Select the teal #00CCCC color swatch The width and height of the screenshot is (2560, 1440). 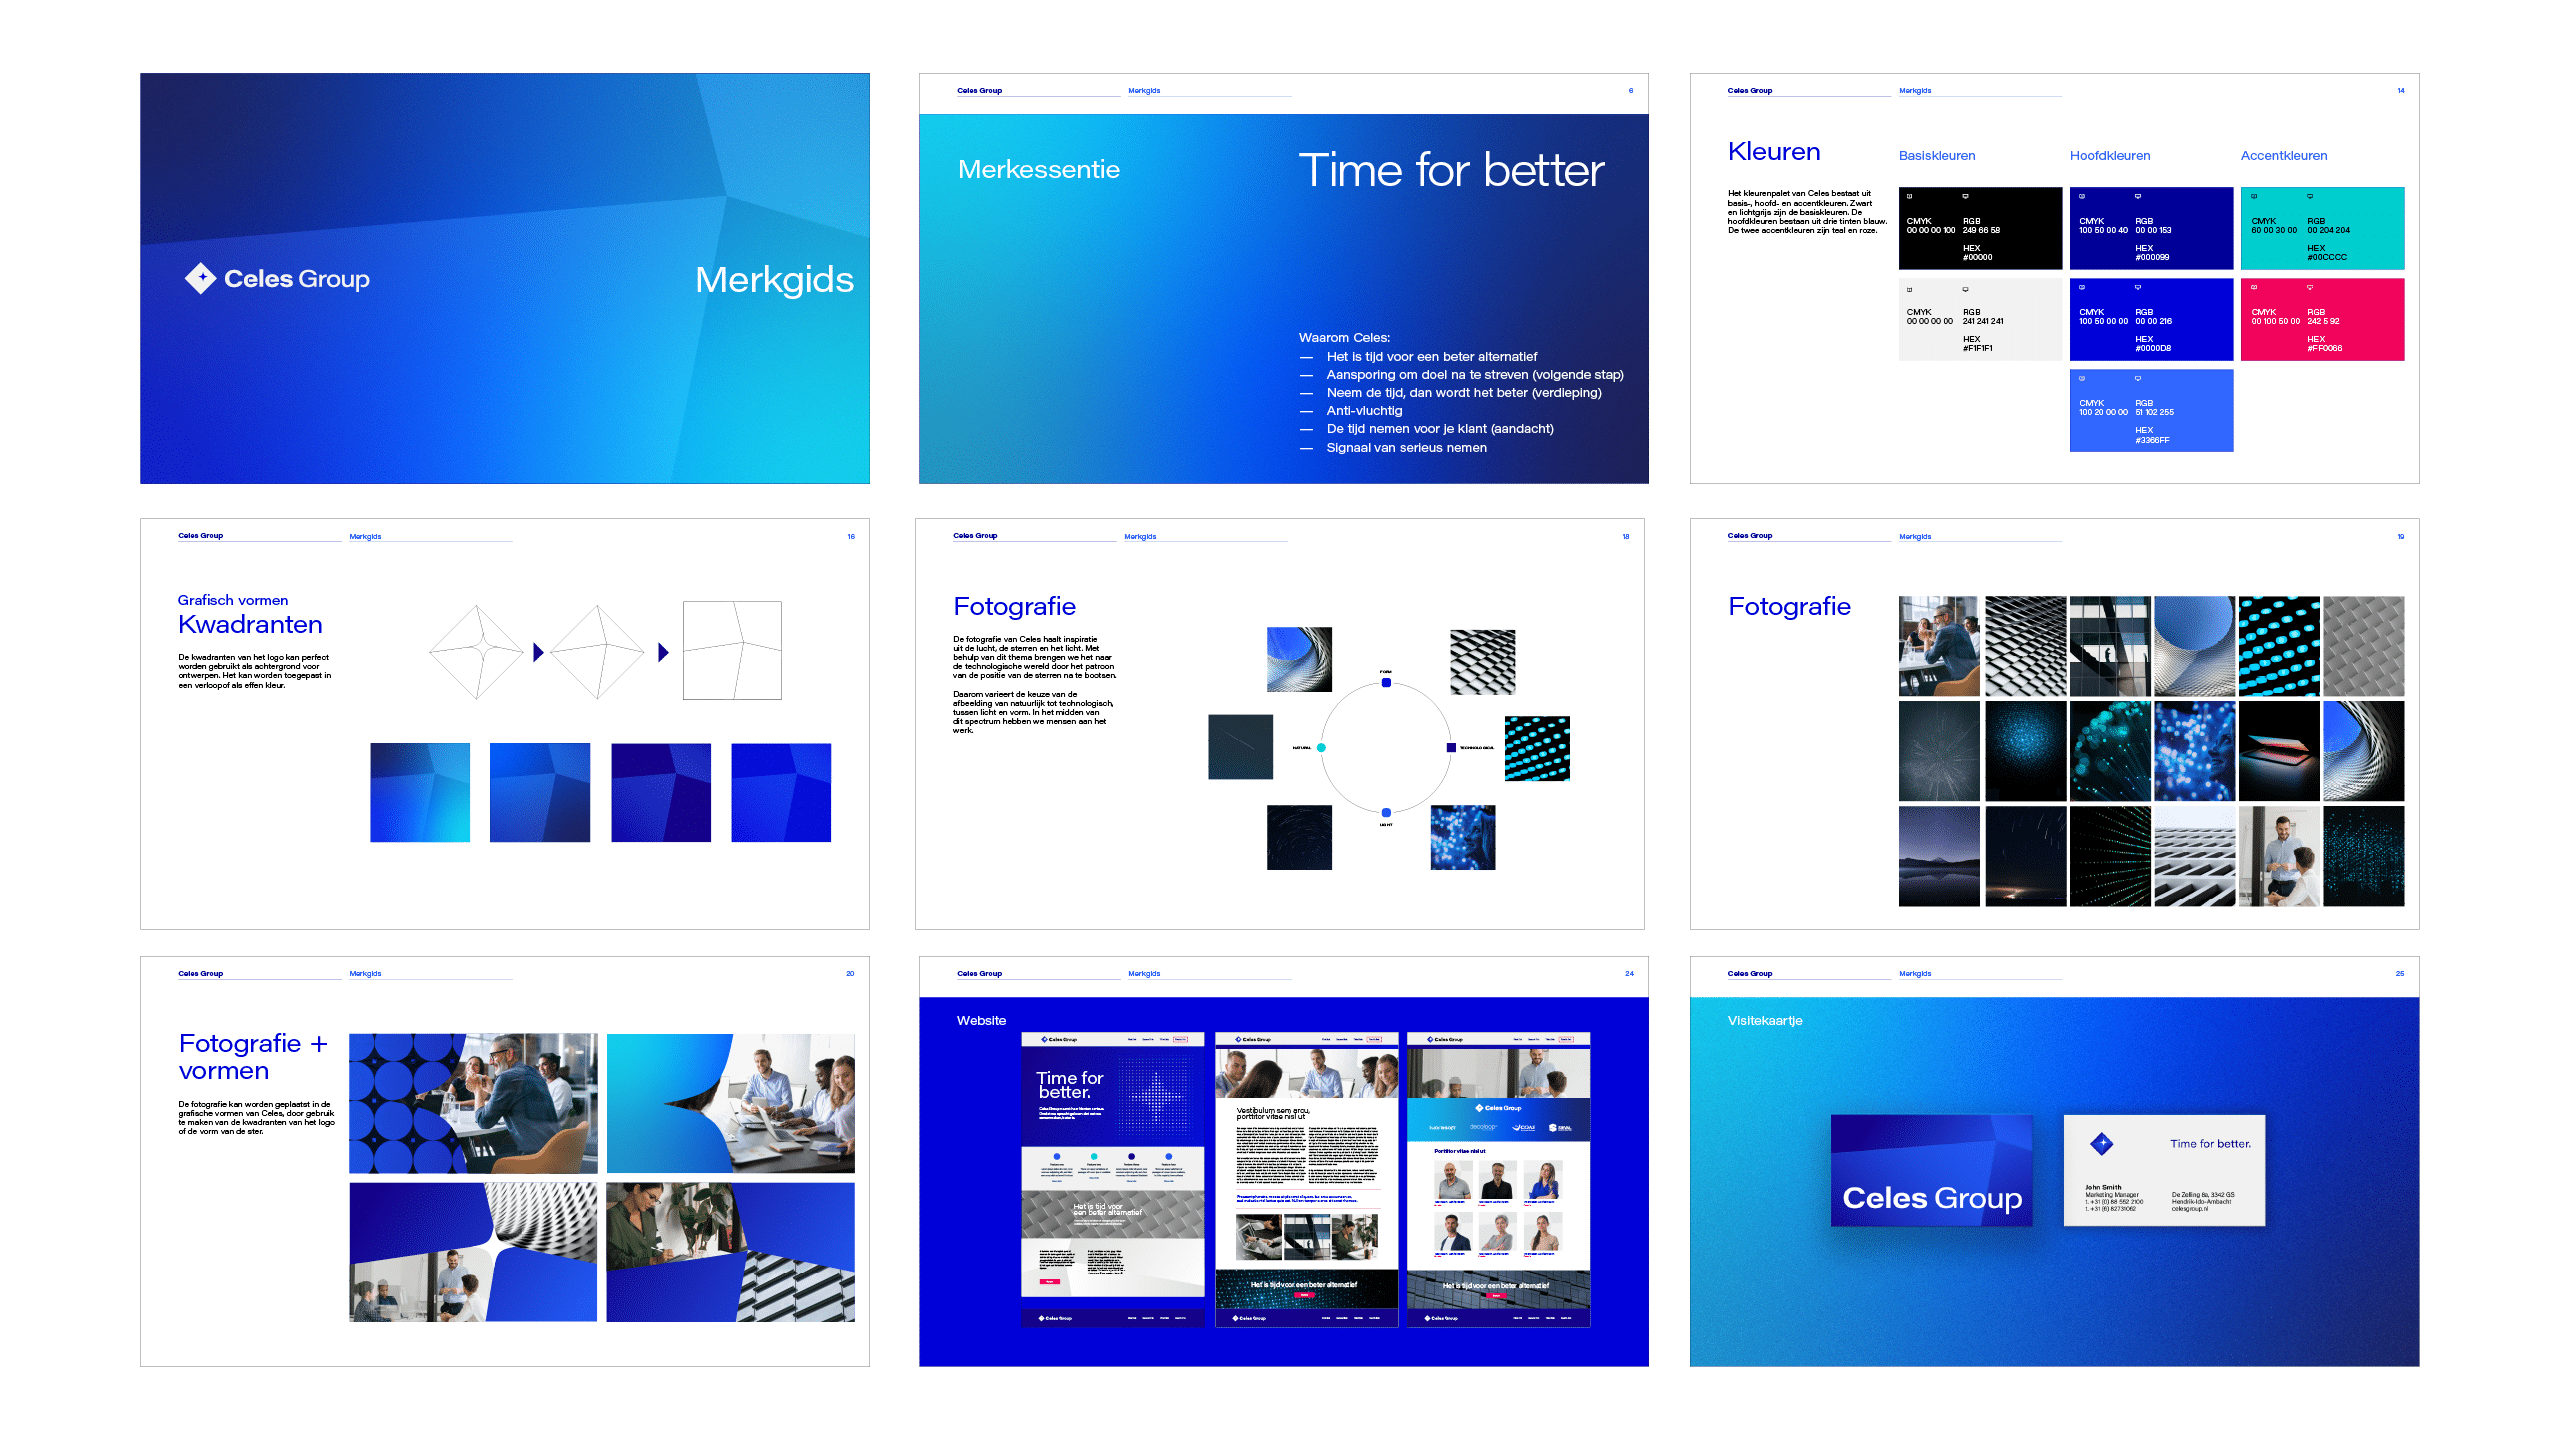[x=2322, y=228]
